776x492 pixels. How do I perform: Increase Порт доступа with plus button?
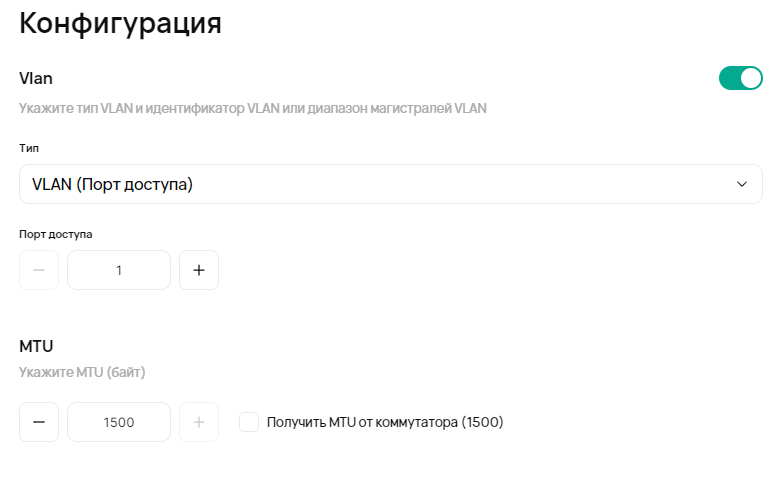click(199, 270)
